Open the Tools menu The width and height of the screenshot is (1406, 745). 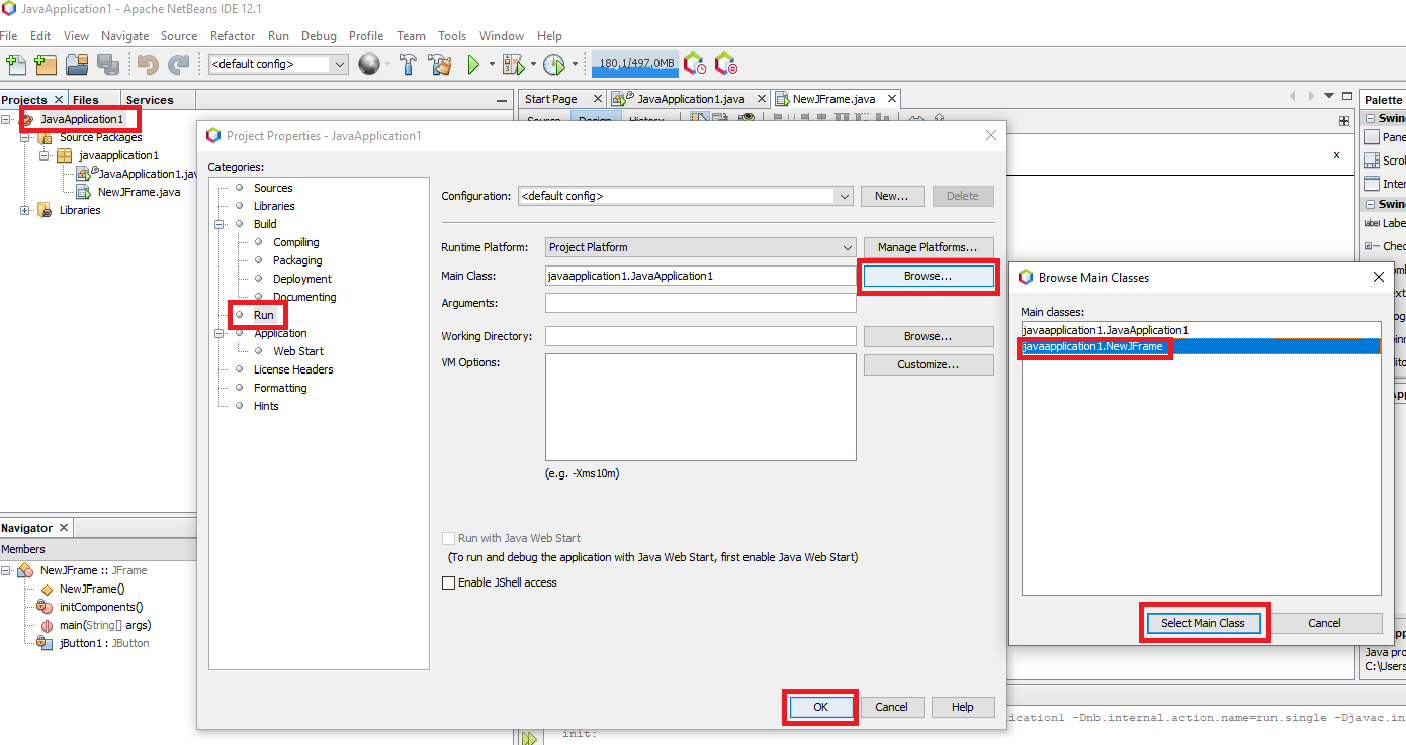coord(452,35)
